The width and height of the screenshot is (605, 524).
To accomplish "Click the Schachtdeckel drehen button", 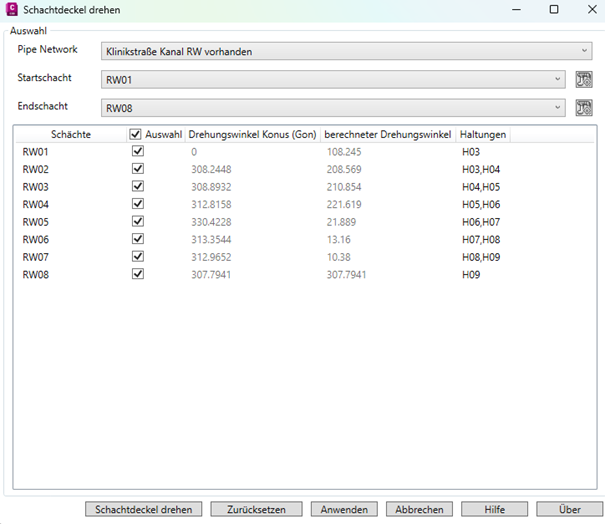I will (x=144, y=509).
